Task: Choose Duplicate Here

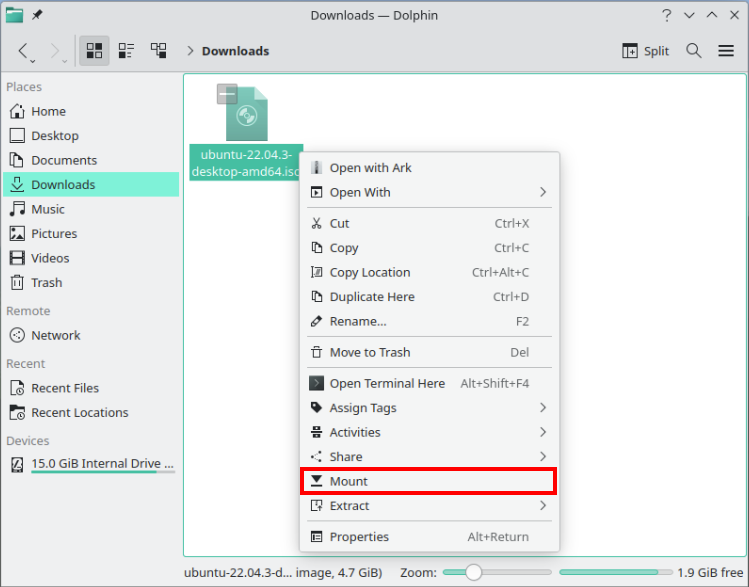Action: pos(429,297)
